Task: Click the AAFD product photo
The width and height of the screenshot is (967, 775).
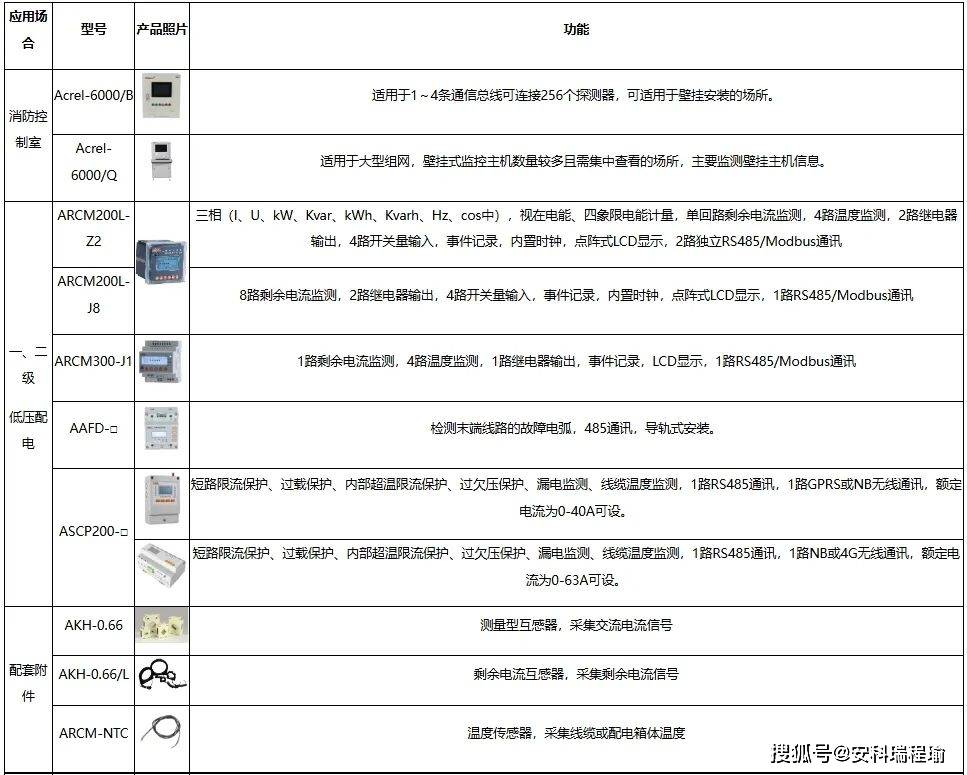Action: [x=162, y=428]
